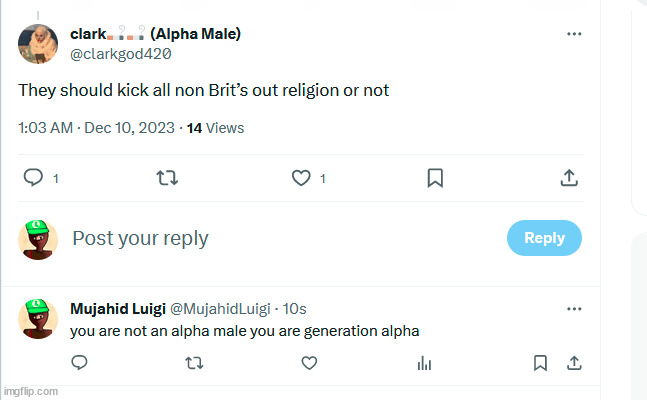Image resolution: width=647 pixels, height=400 pixels.
Task: View analytics for Mujahid Luigi's reply
Action: pos(424,362)
